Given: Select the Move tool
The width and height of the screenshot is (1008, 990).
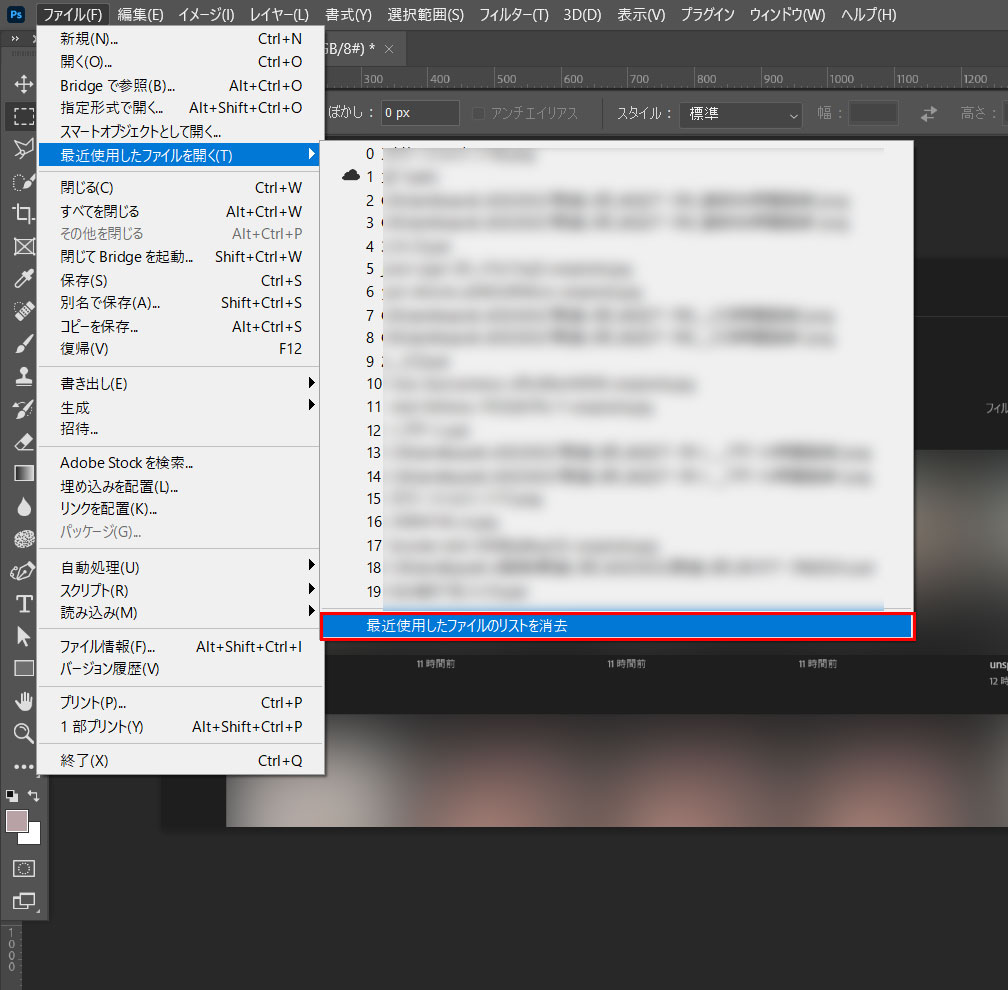Looking at the screenshot, I should [x=22, y=83].
